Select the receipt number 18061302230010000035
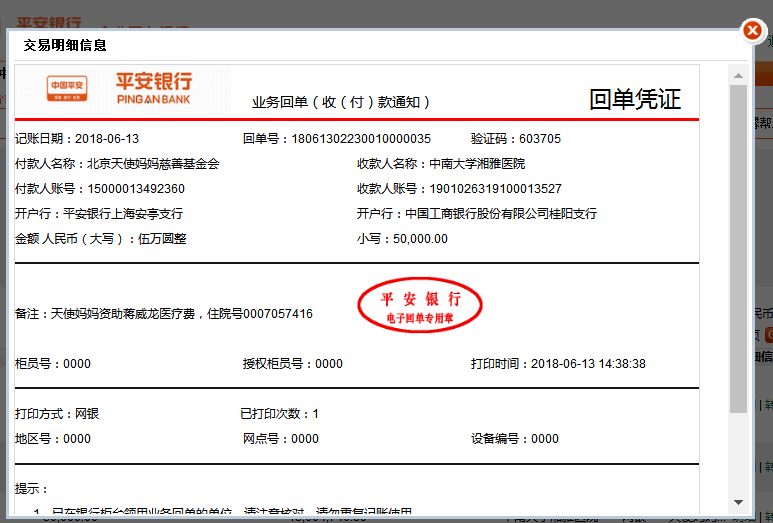Screen dimensions: 773x523 tap(361, 139)
